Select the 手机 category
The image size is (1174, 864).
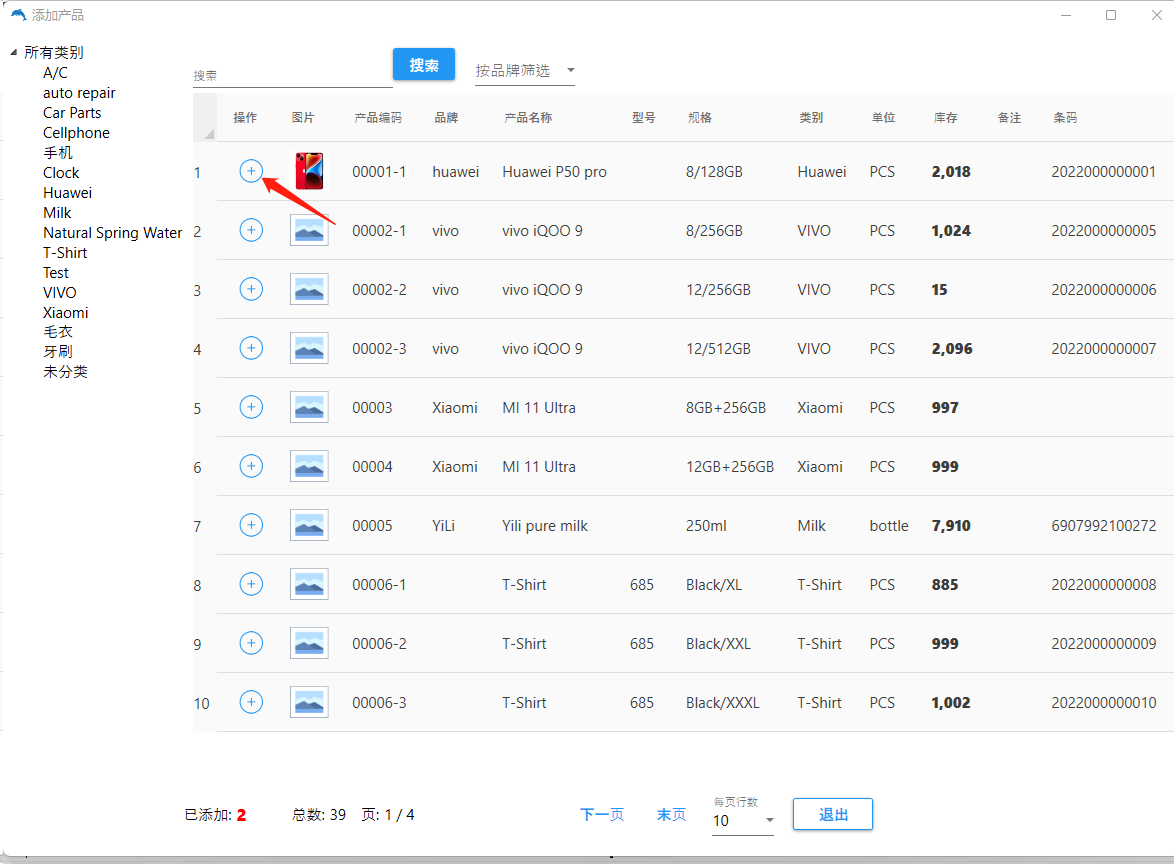[58, 153]
